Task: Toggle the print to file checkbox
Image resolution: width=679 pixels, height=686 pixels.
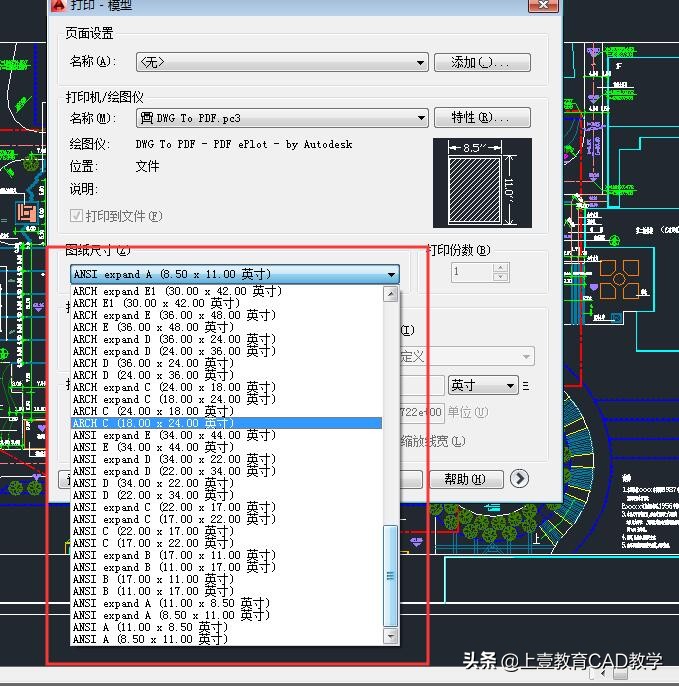Action: pyautogui.click(x=77, y=216)
